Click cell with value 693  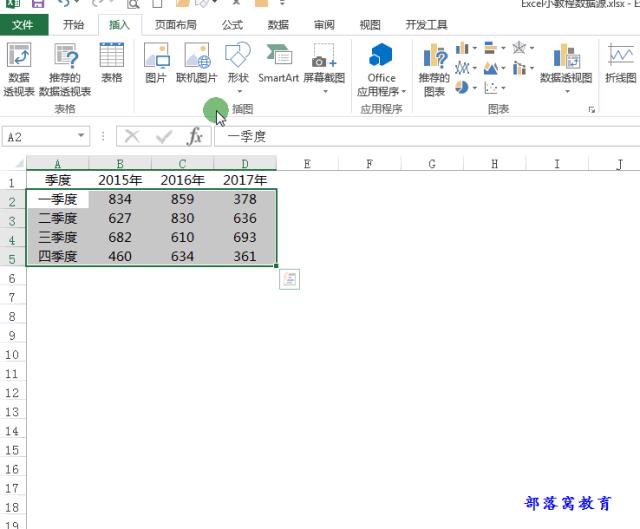(245, 237)
